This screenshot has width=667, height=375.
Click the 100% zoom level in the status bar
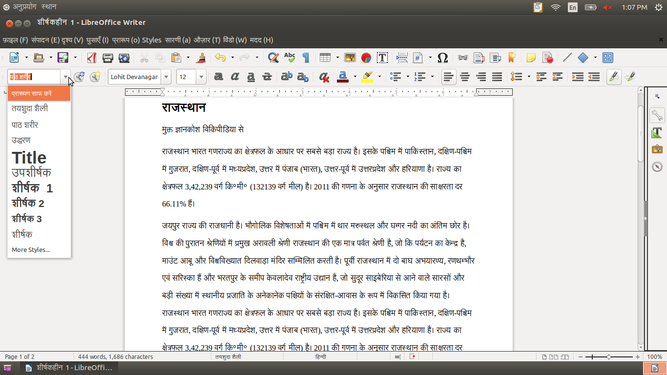tap(654, 357)
